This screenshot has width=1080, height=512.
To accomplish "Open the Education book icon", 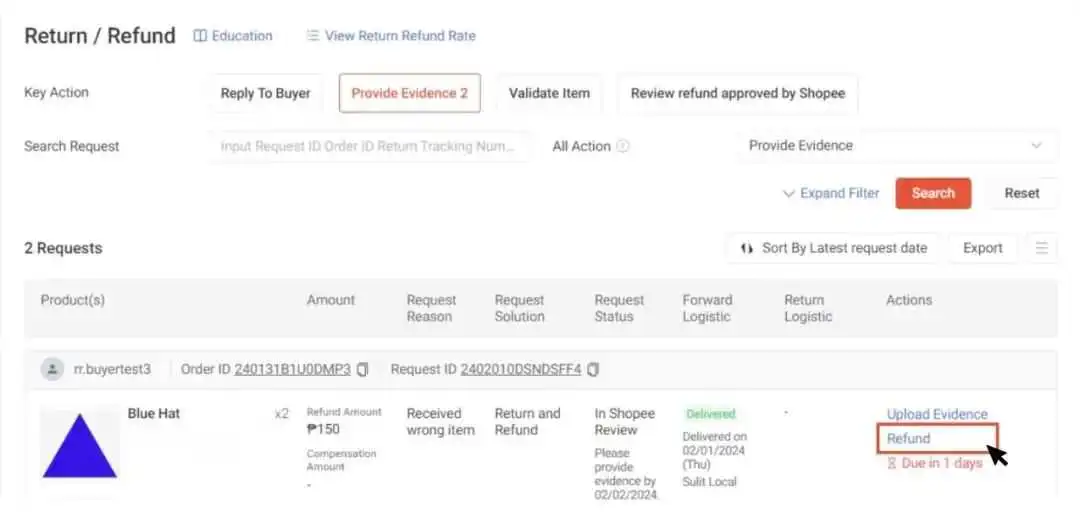I will point(200,36).
